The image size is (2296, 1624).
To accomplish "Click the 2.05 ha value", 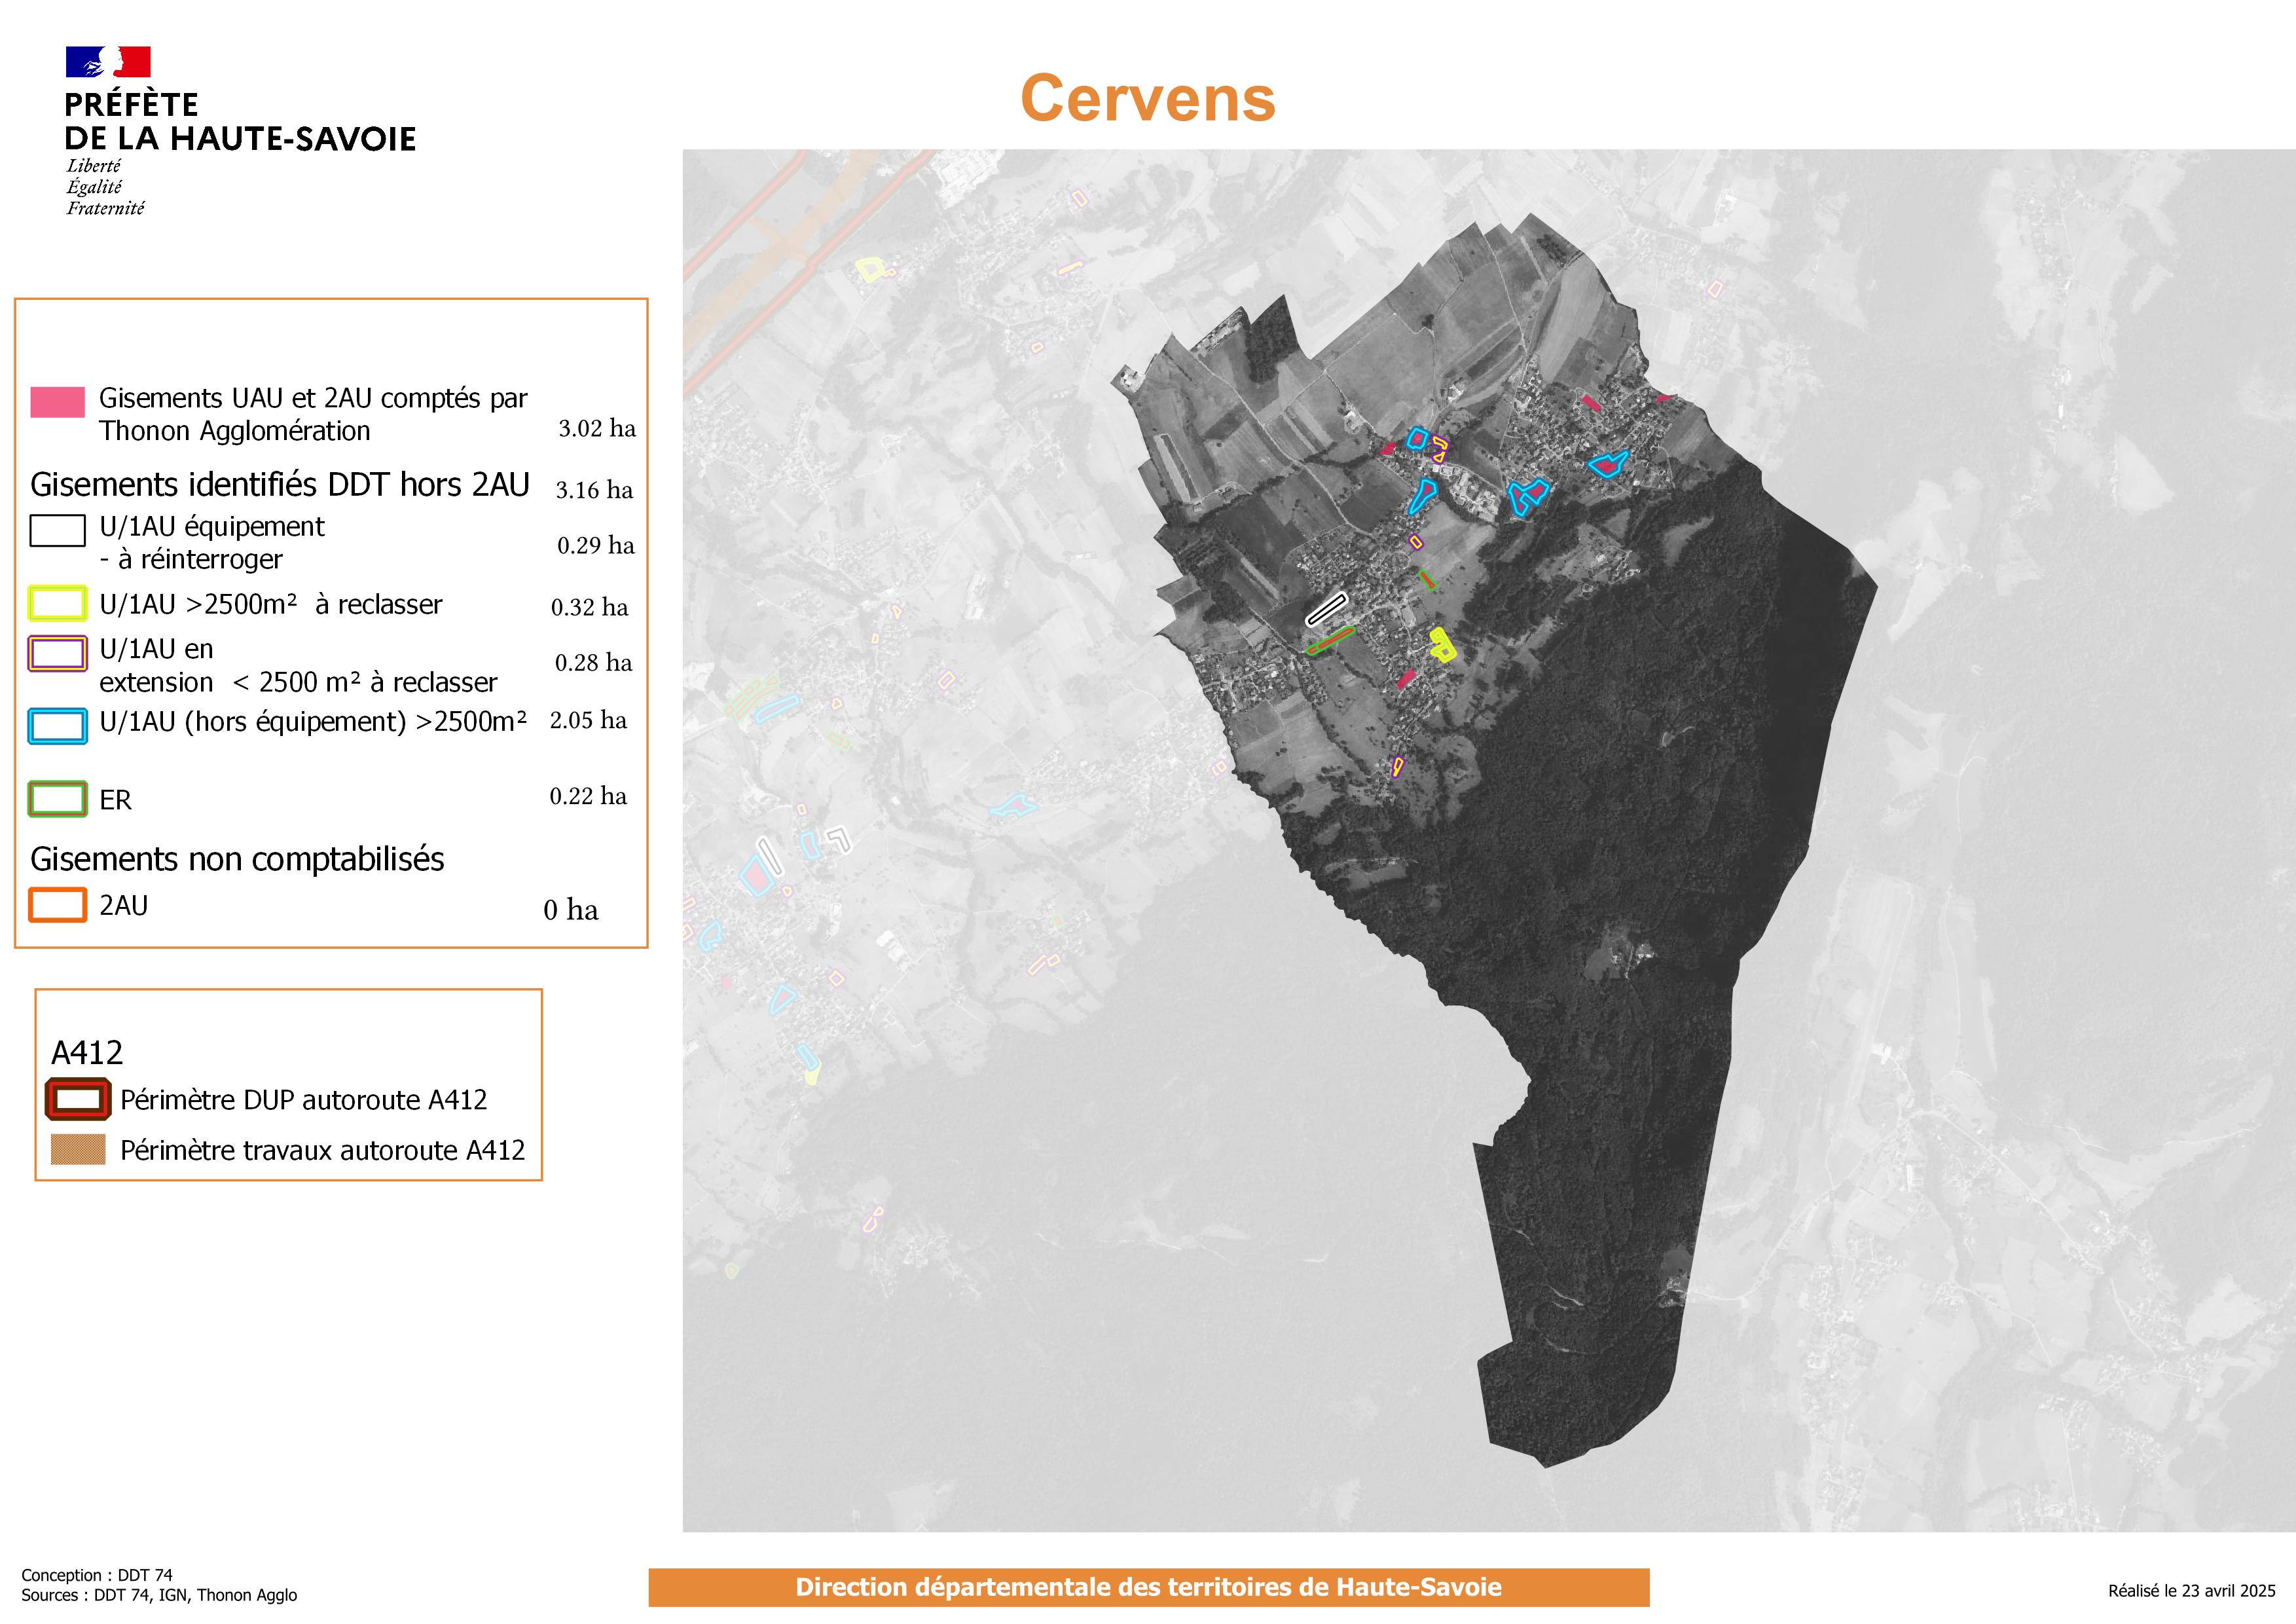I will tap(588, 720).
